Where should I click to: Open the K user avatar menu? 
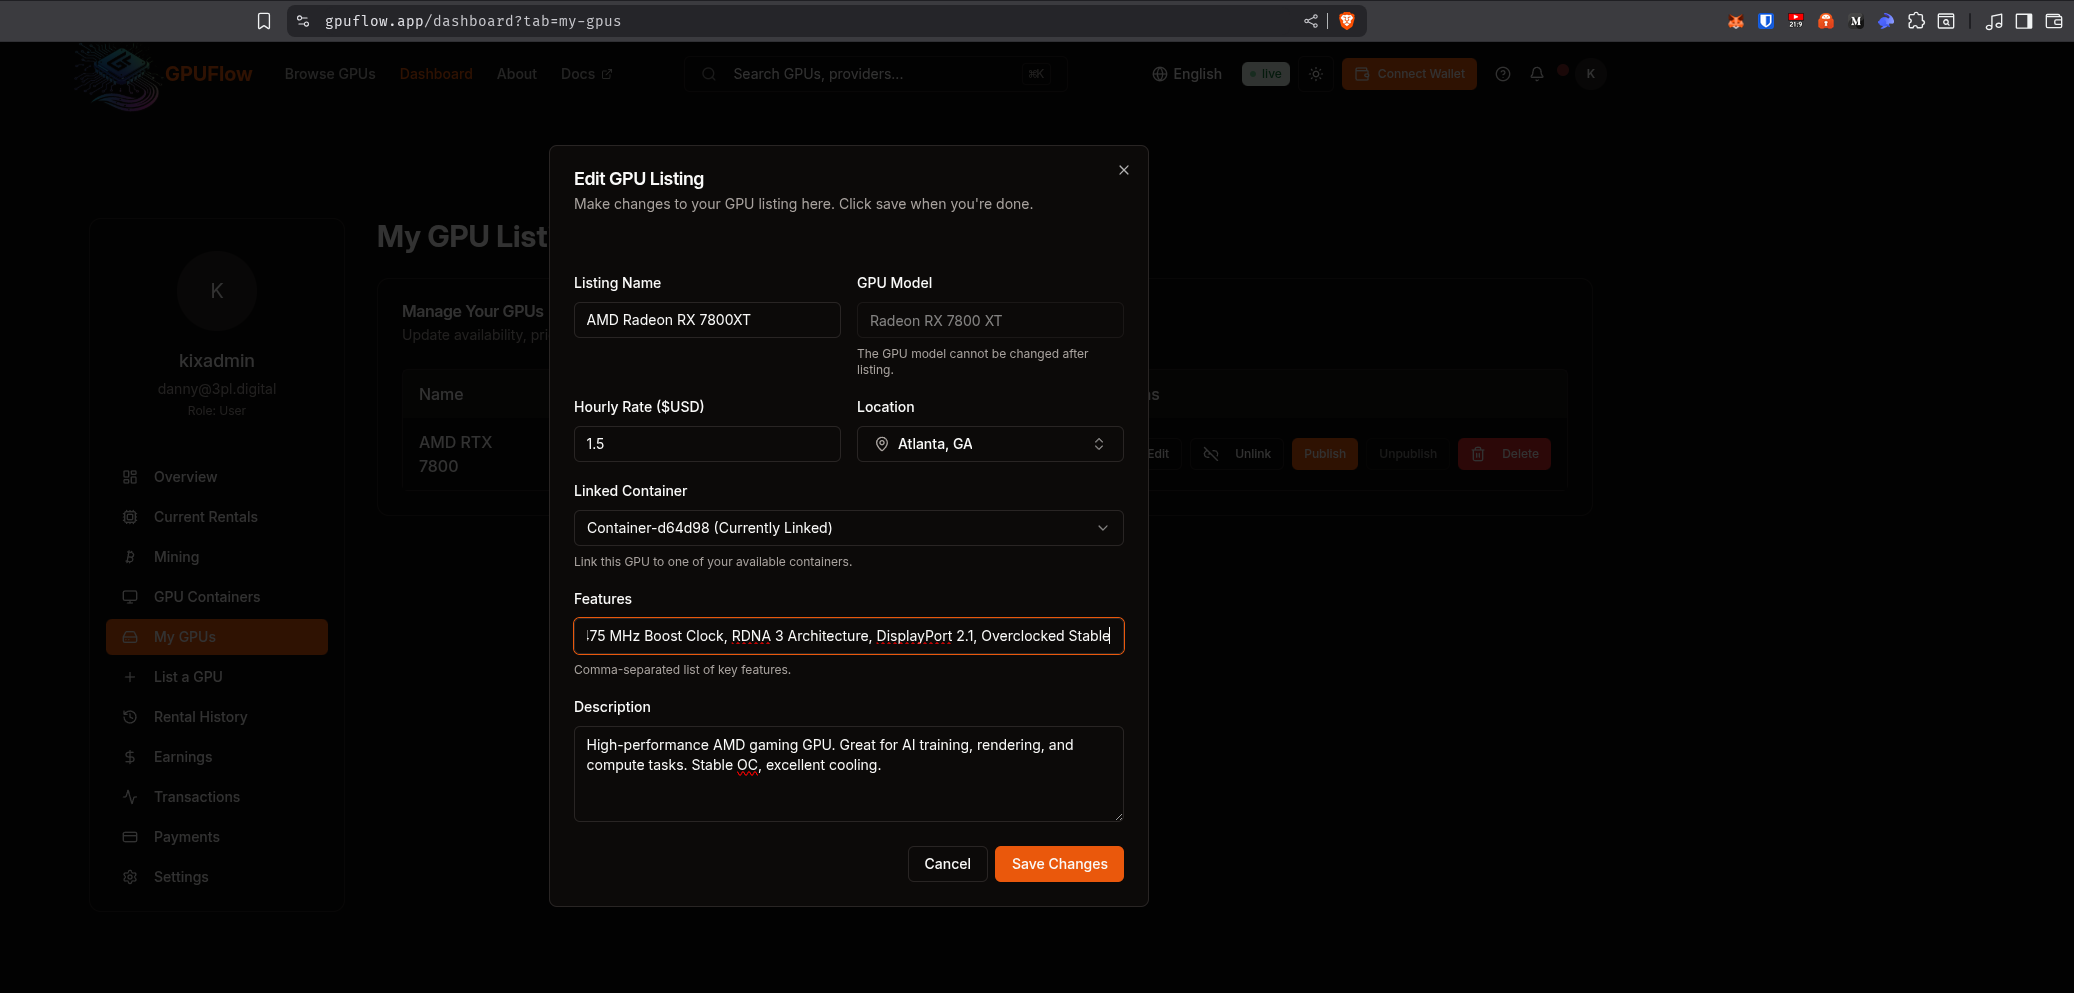1591,74
